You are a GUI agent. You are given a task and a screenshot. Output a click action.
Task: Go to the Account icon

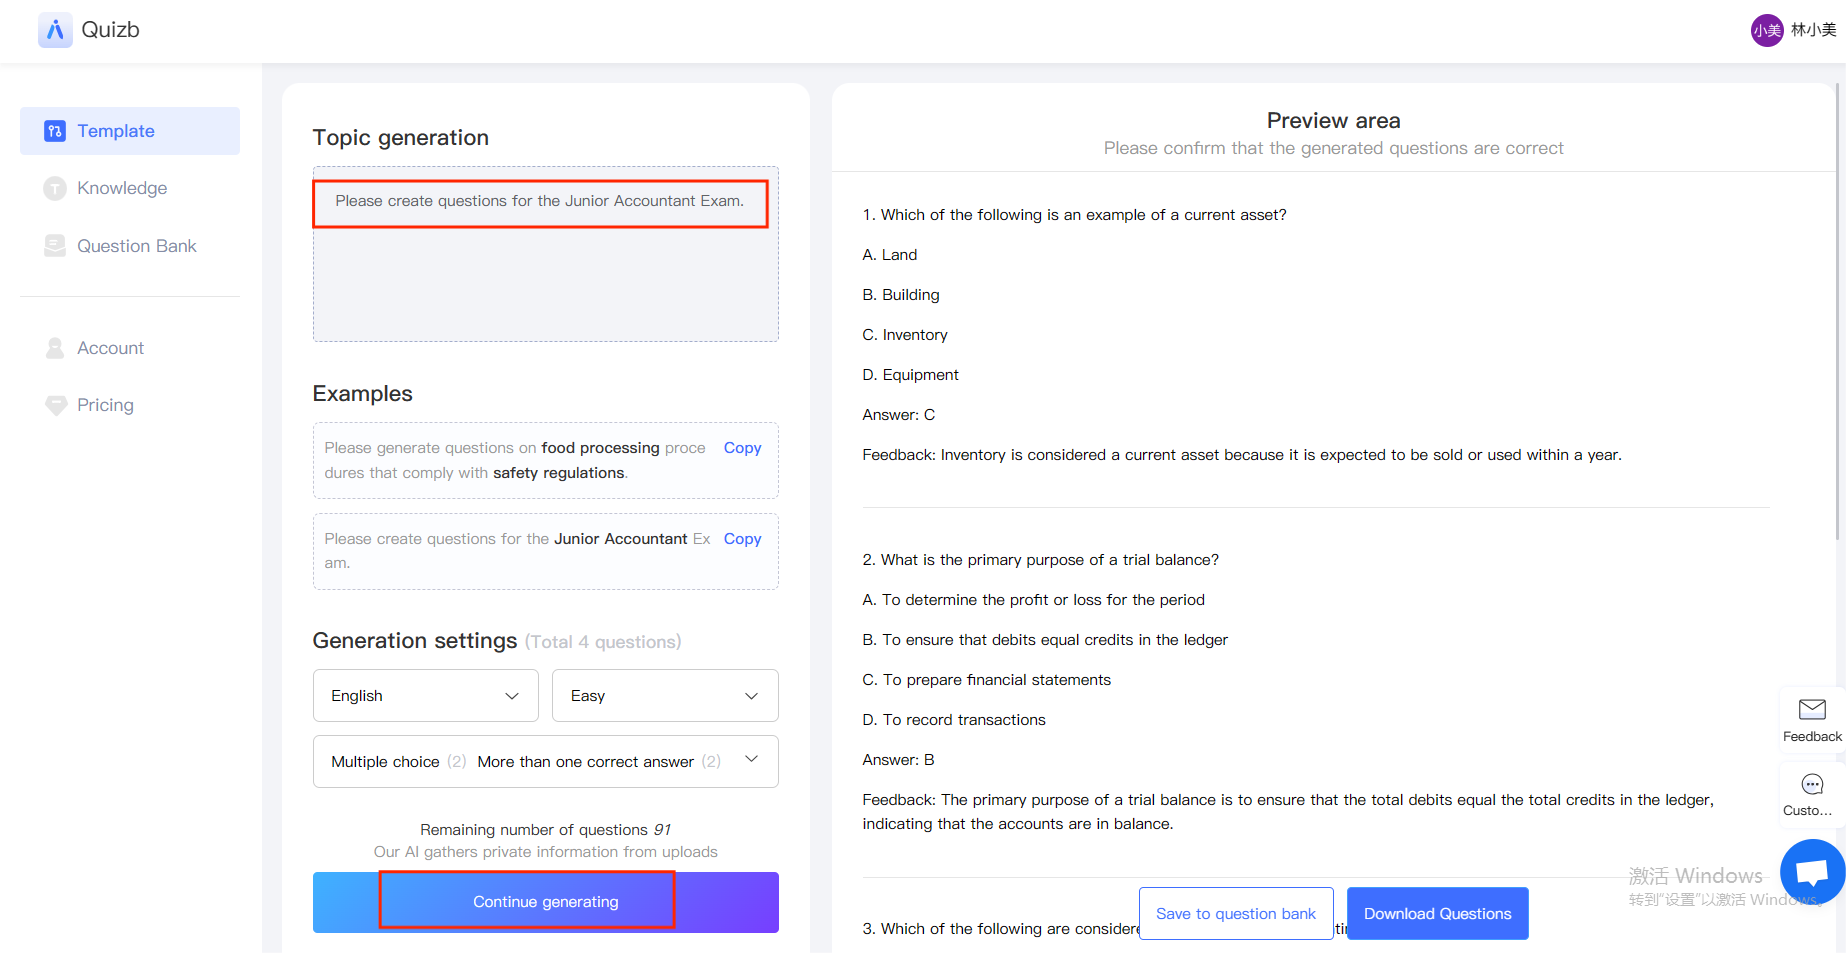click(x=55, y=348)
